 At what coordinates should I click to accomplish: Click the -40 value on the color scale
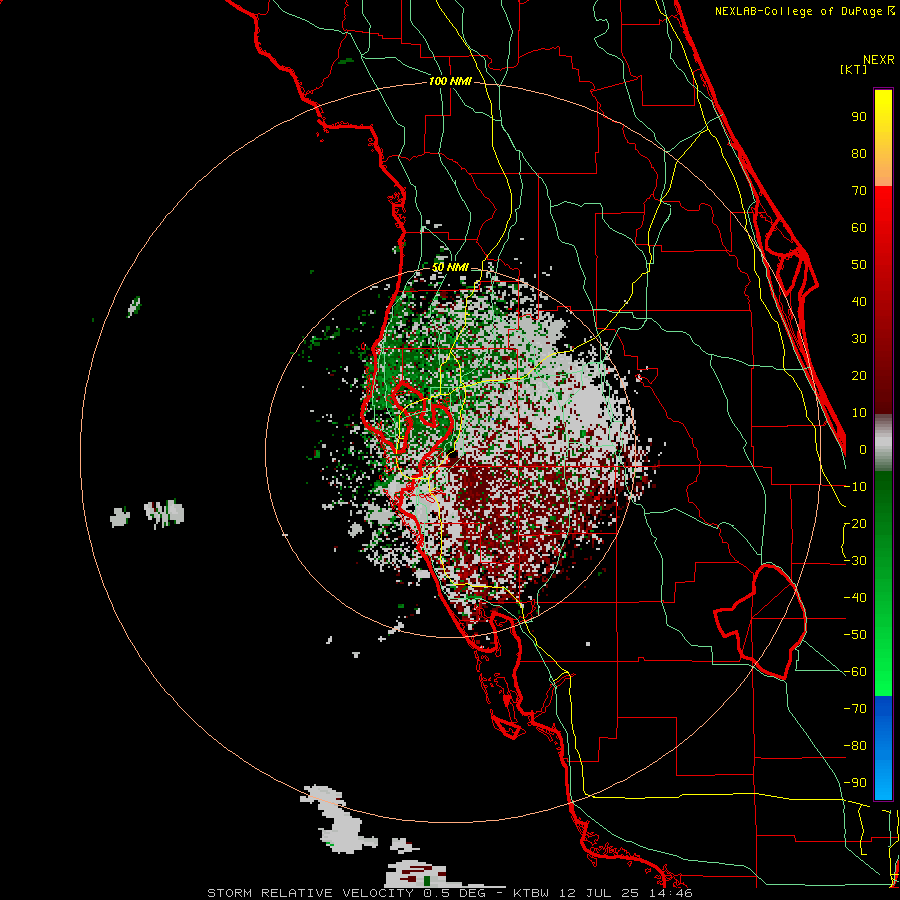855,598
